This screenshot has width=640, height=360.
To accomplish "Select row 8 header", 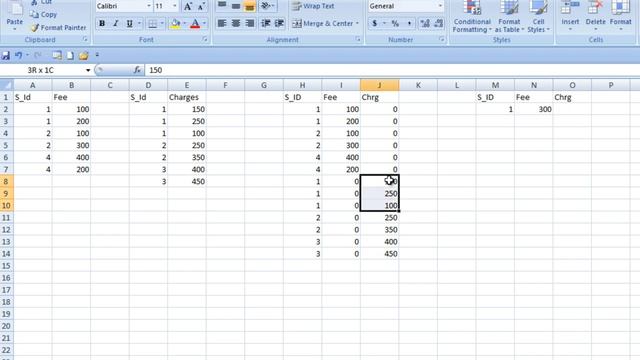I will point(7,181).
